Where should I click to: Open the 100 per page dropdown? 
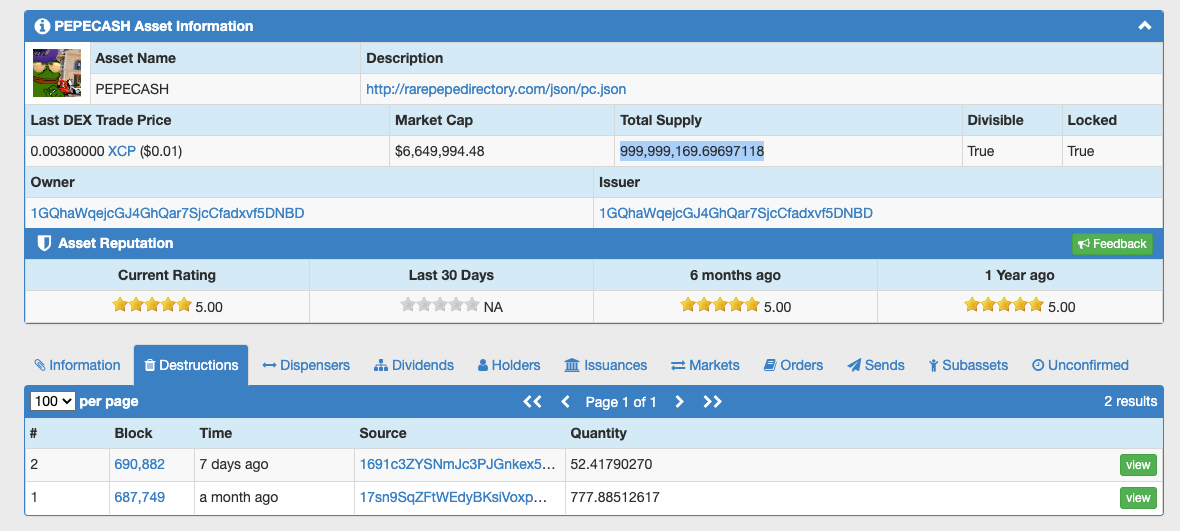point(53,401)
